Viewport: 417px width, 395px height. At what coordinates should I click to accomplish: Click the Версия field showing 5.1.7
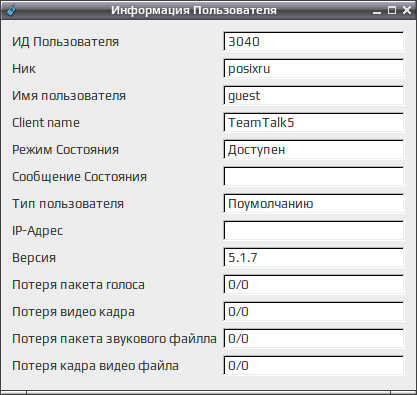point(314,258)
